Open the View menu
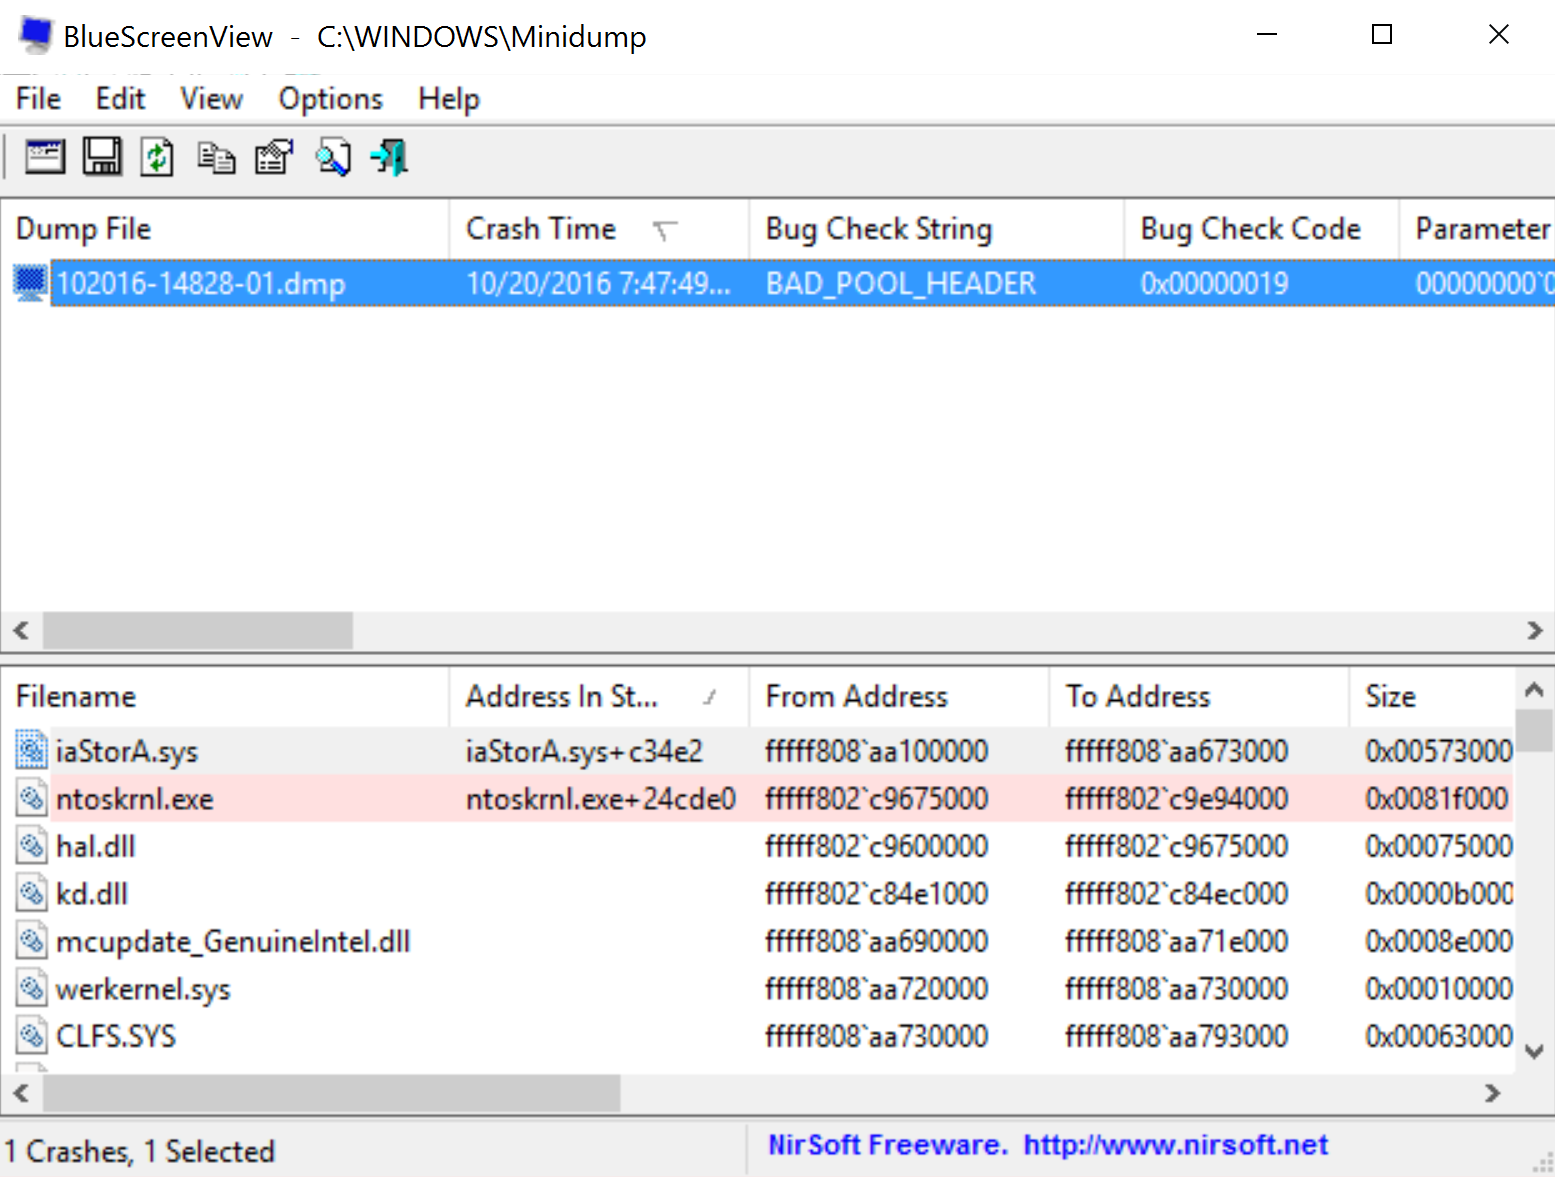1555x1177 pixels. [211, 99]
